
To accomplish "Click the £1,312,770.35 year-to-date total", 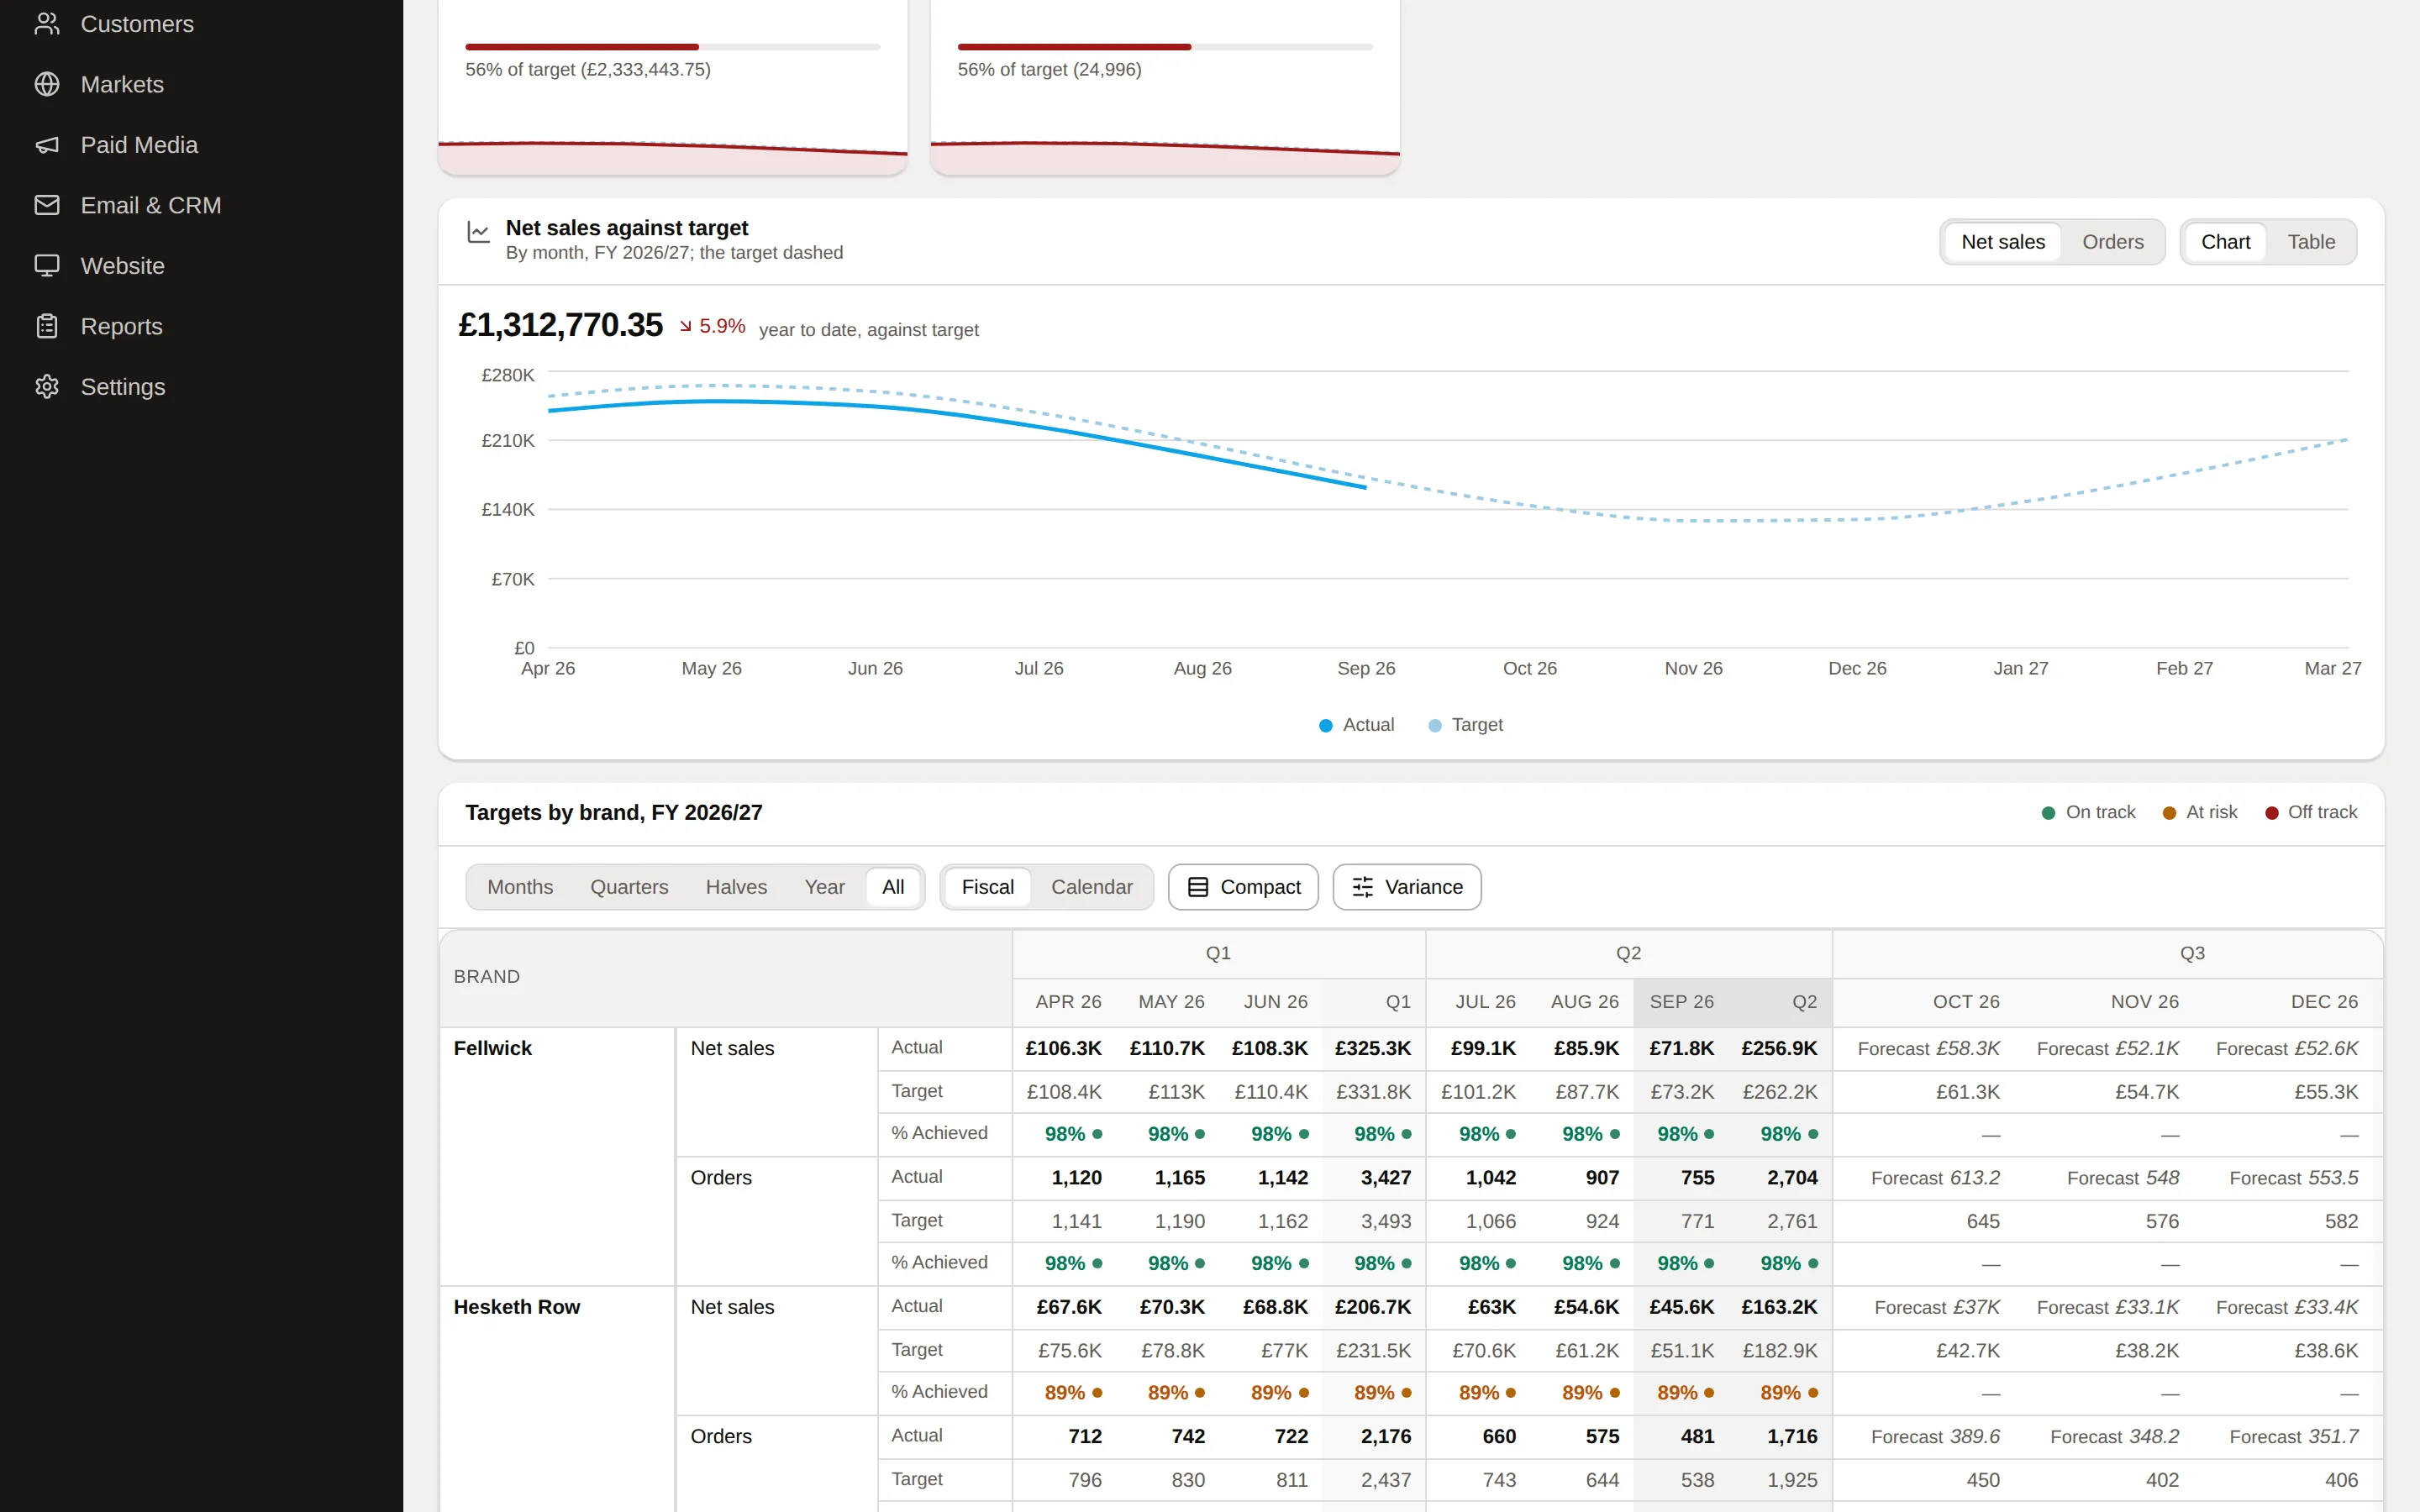I will [x=560, y=325].
